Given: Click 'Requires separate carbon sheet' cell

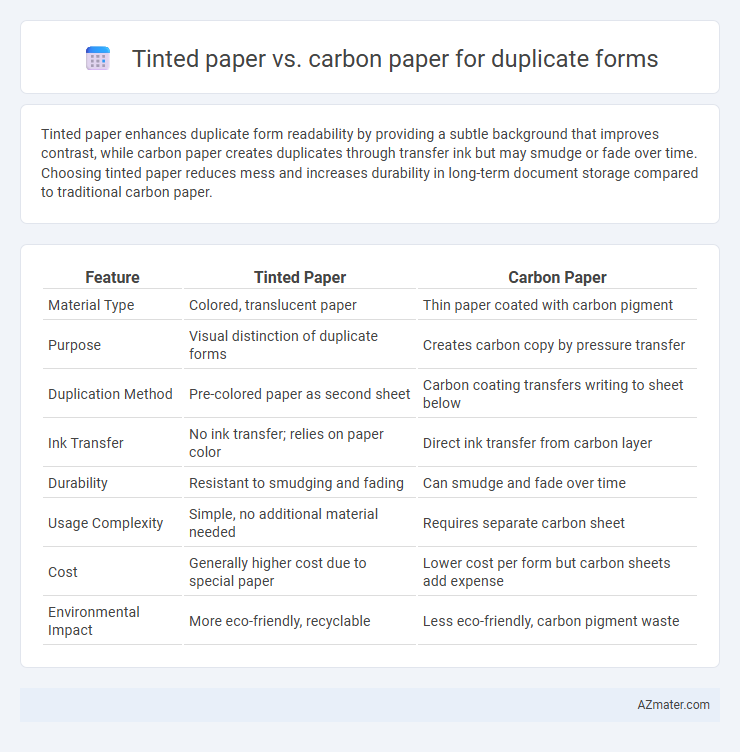Looking at the screenshot, I should click(524, 523).
